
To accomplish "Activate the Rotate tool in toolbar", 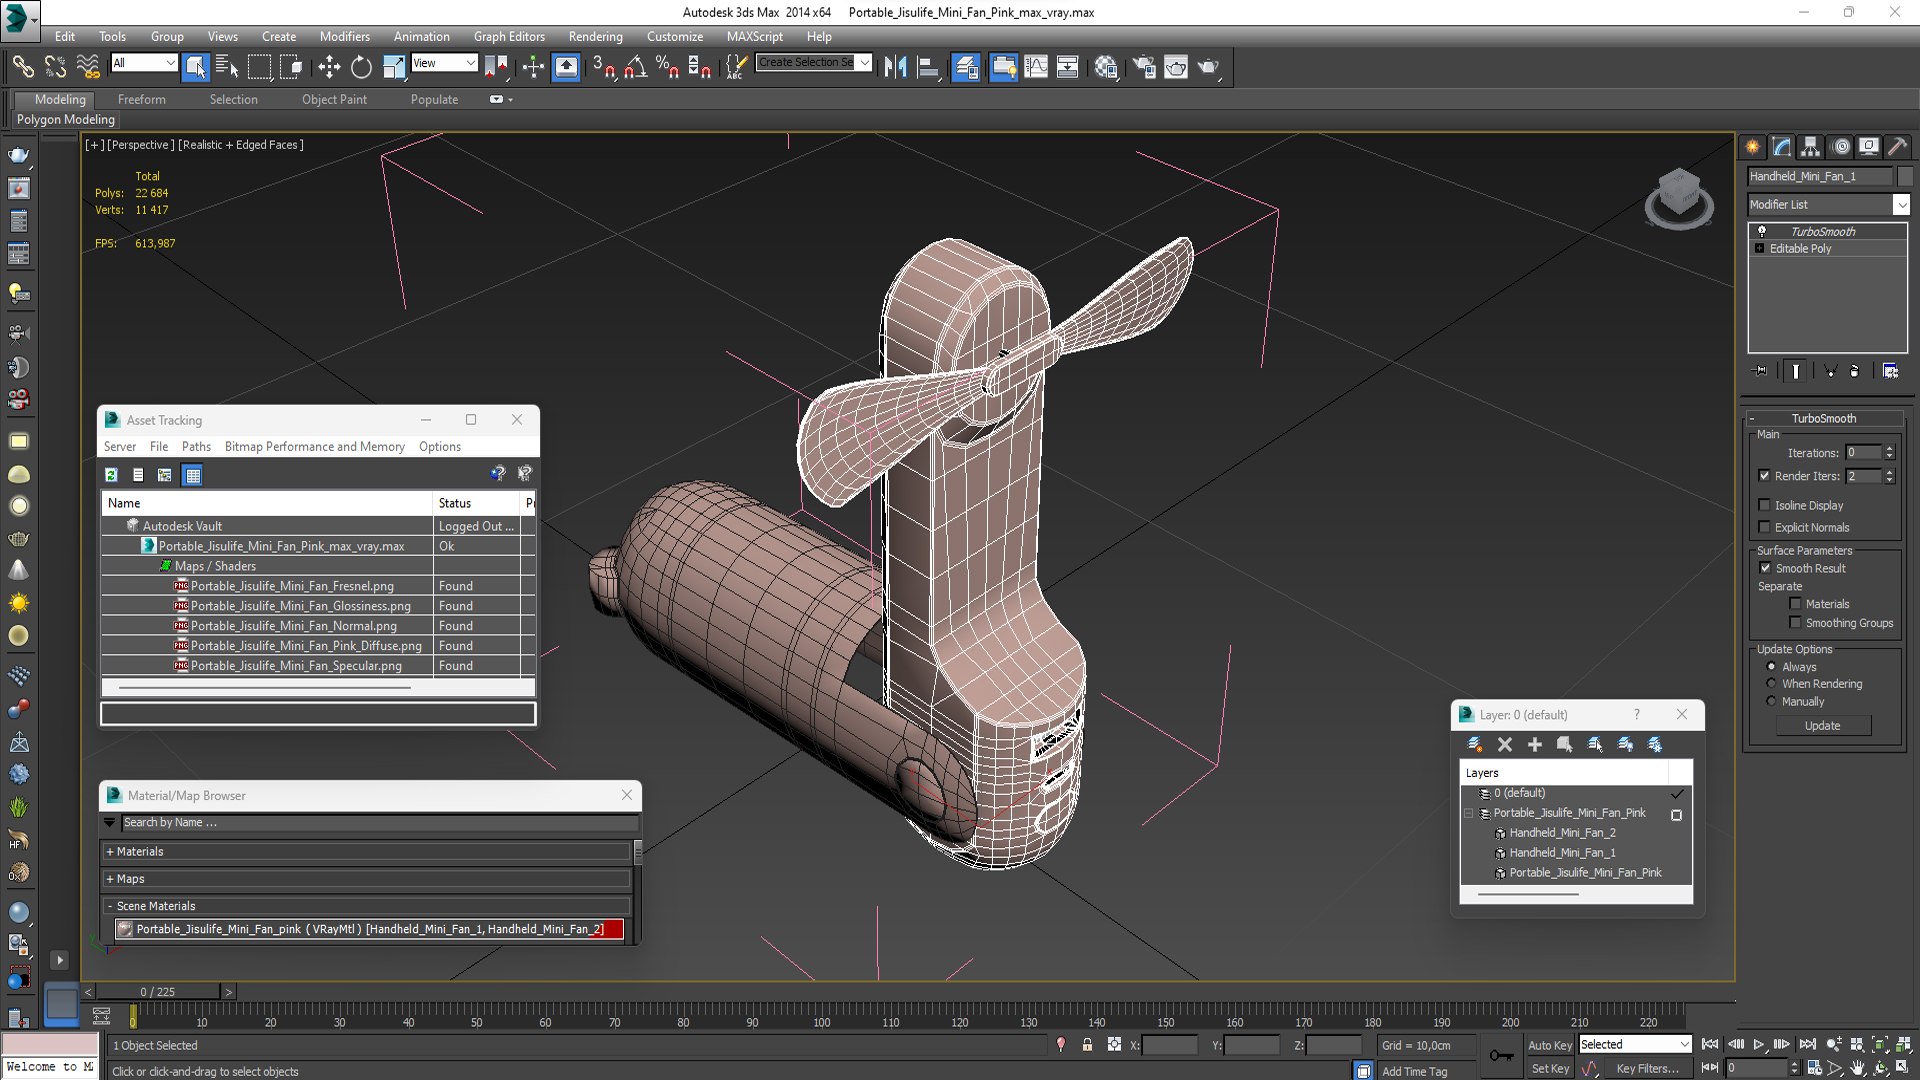I will coord(361,67).
